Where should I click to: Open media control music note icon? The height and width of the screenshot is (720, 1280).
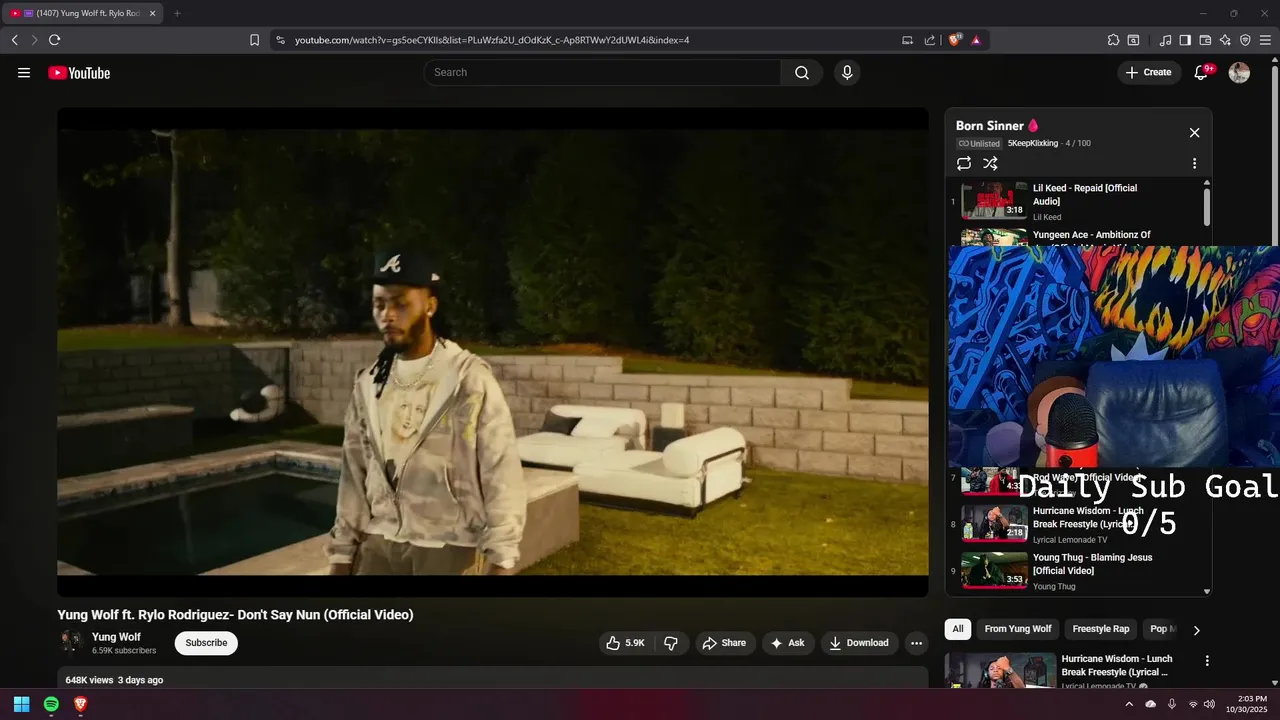click(x=1165, y=40)
